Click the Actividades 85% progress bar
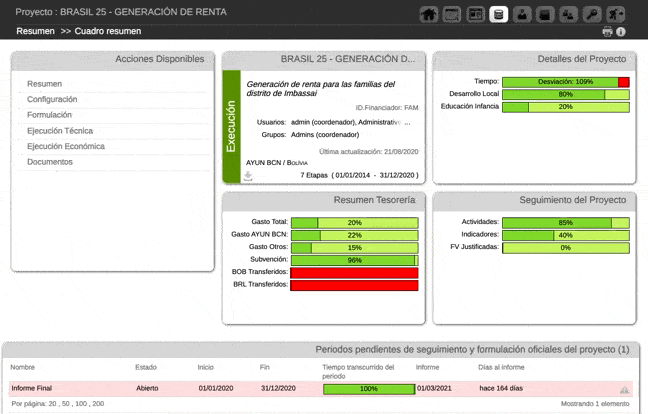The image size is (648, 414). coord(565,222)
